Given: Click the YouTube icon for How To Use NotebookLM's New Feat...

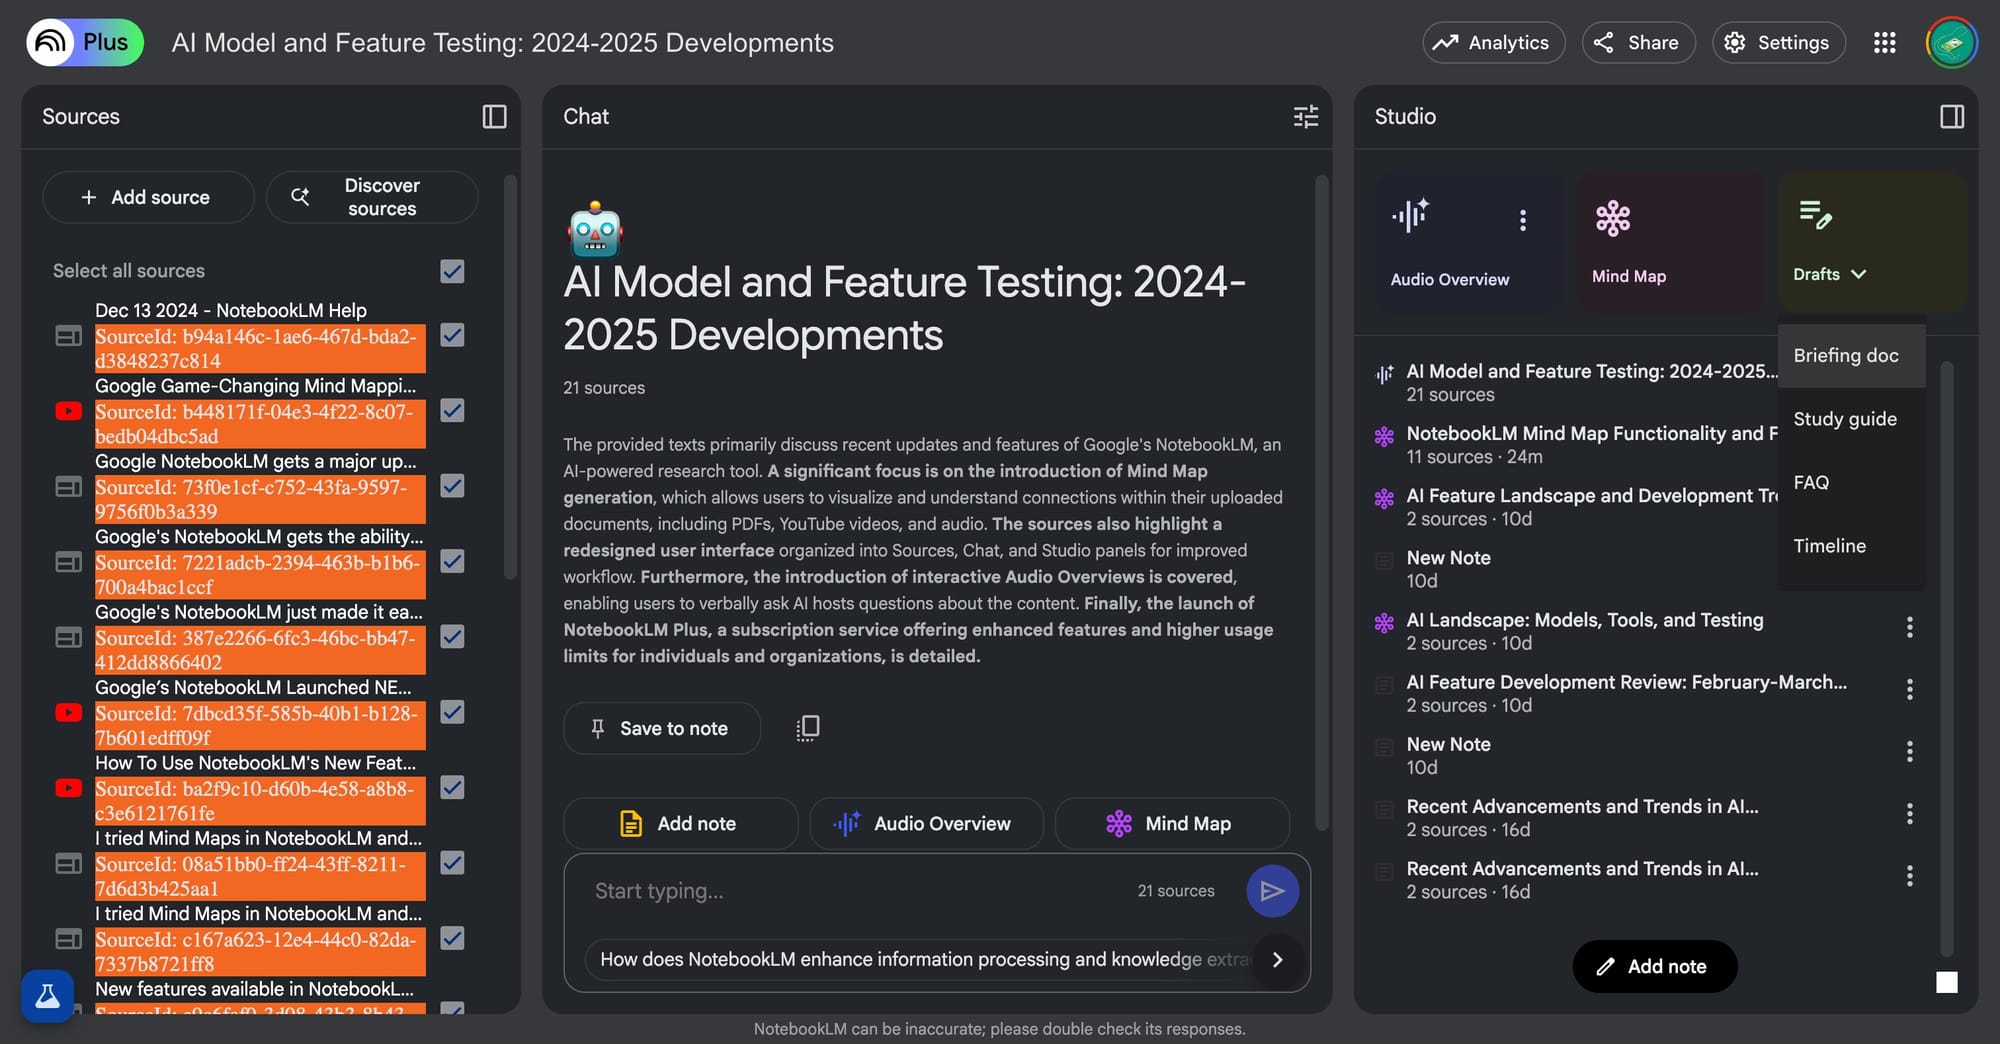Looking at the screenshot, I should 68,788.
